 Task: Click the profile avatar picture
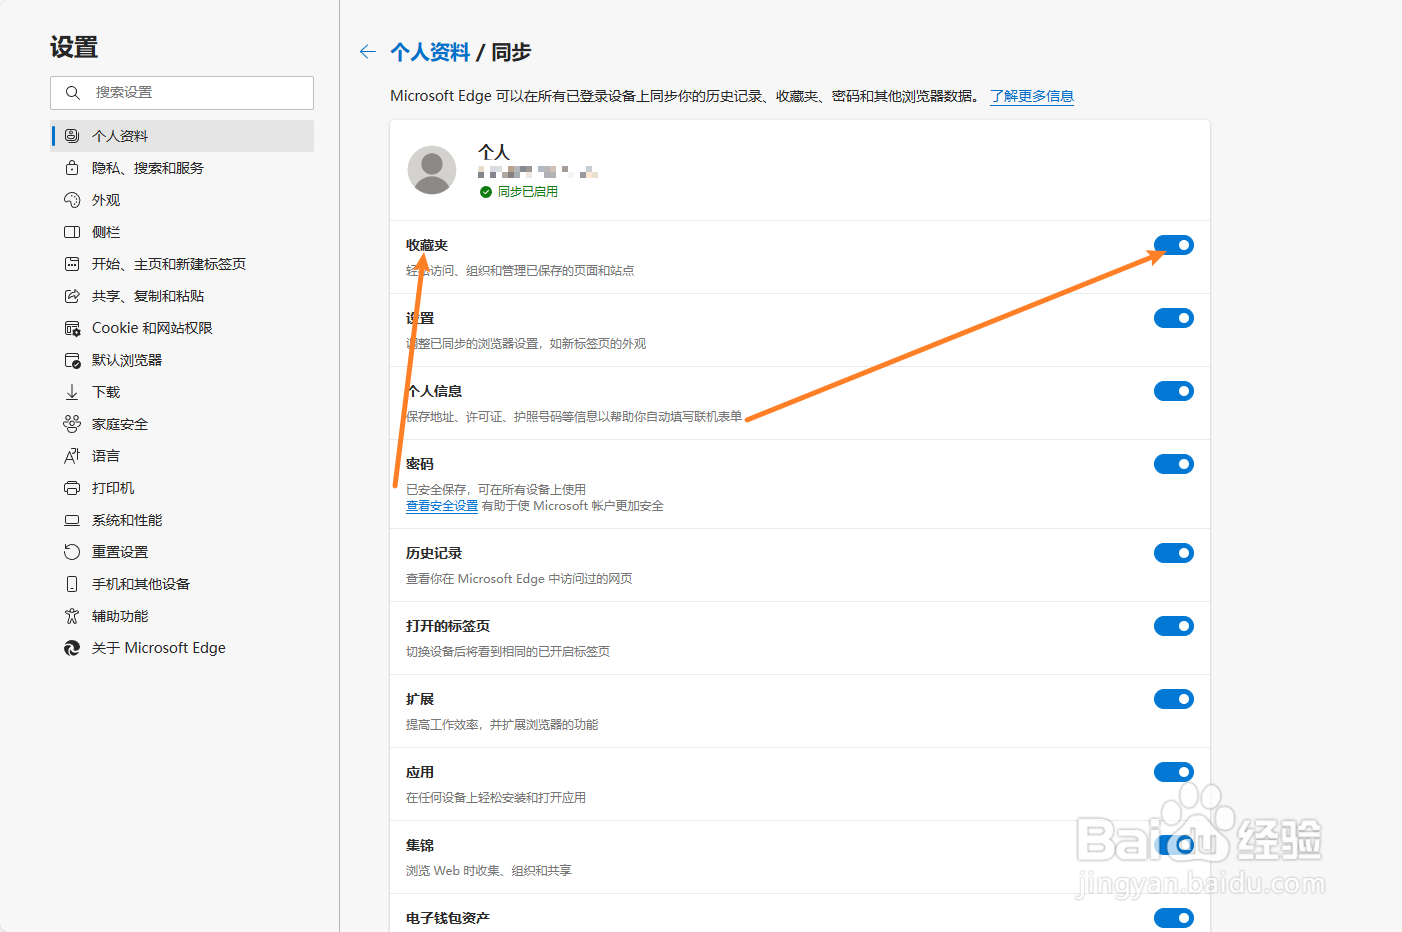click(x=432, y=170)
